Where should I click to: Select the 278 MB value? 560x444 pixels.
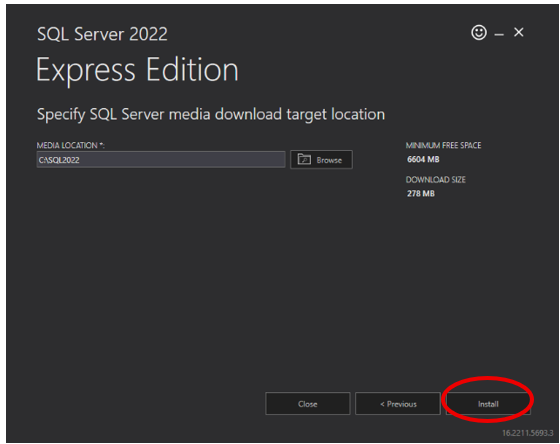421,194
